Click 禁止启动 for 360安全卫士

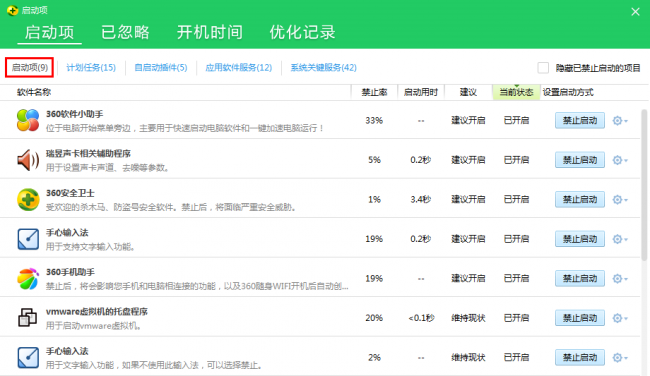(x=580, y=200)
